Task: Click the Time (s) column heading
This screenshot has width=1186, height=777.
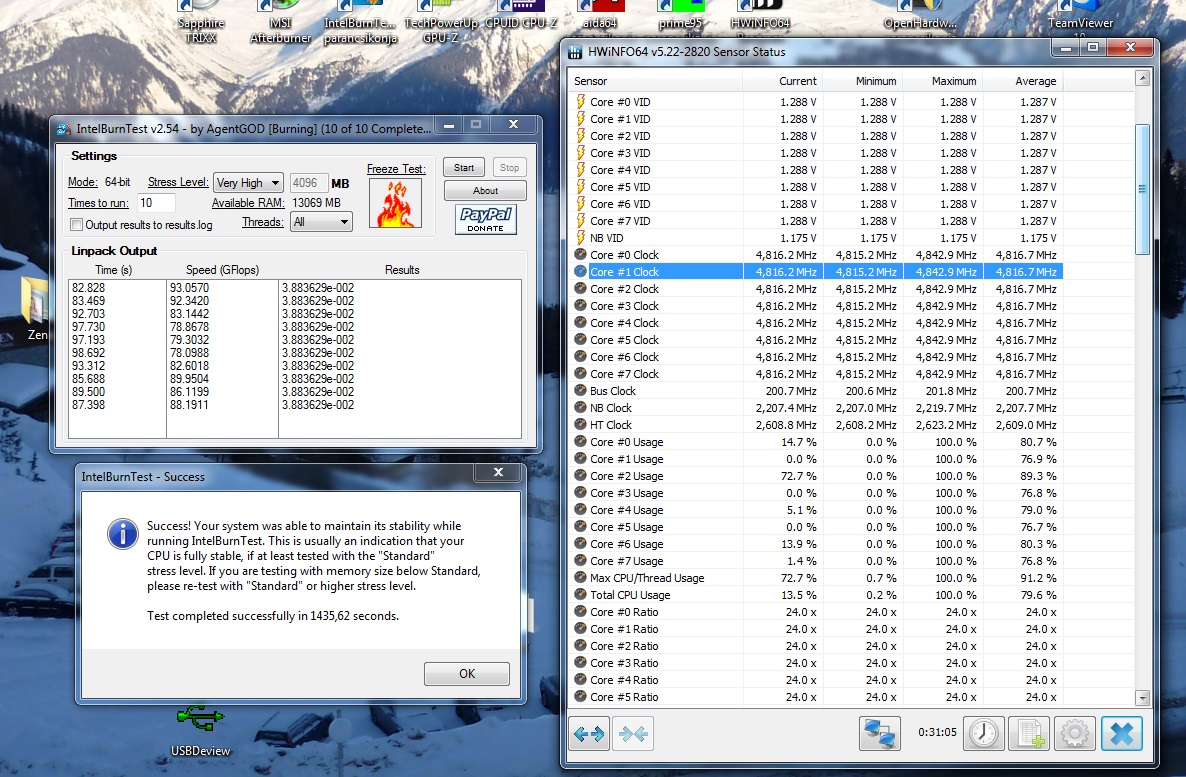Action: coord(113,269)
